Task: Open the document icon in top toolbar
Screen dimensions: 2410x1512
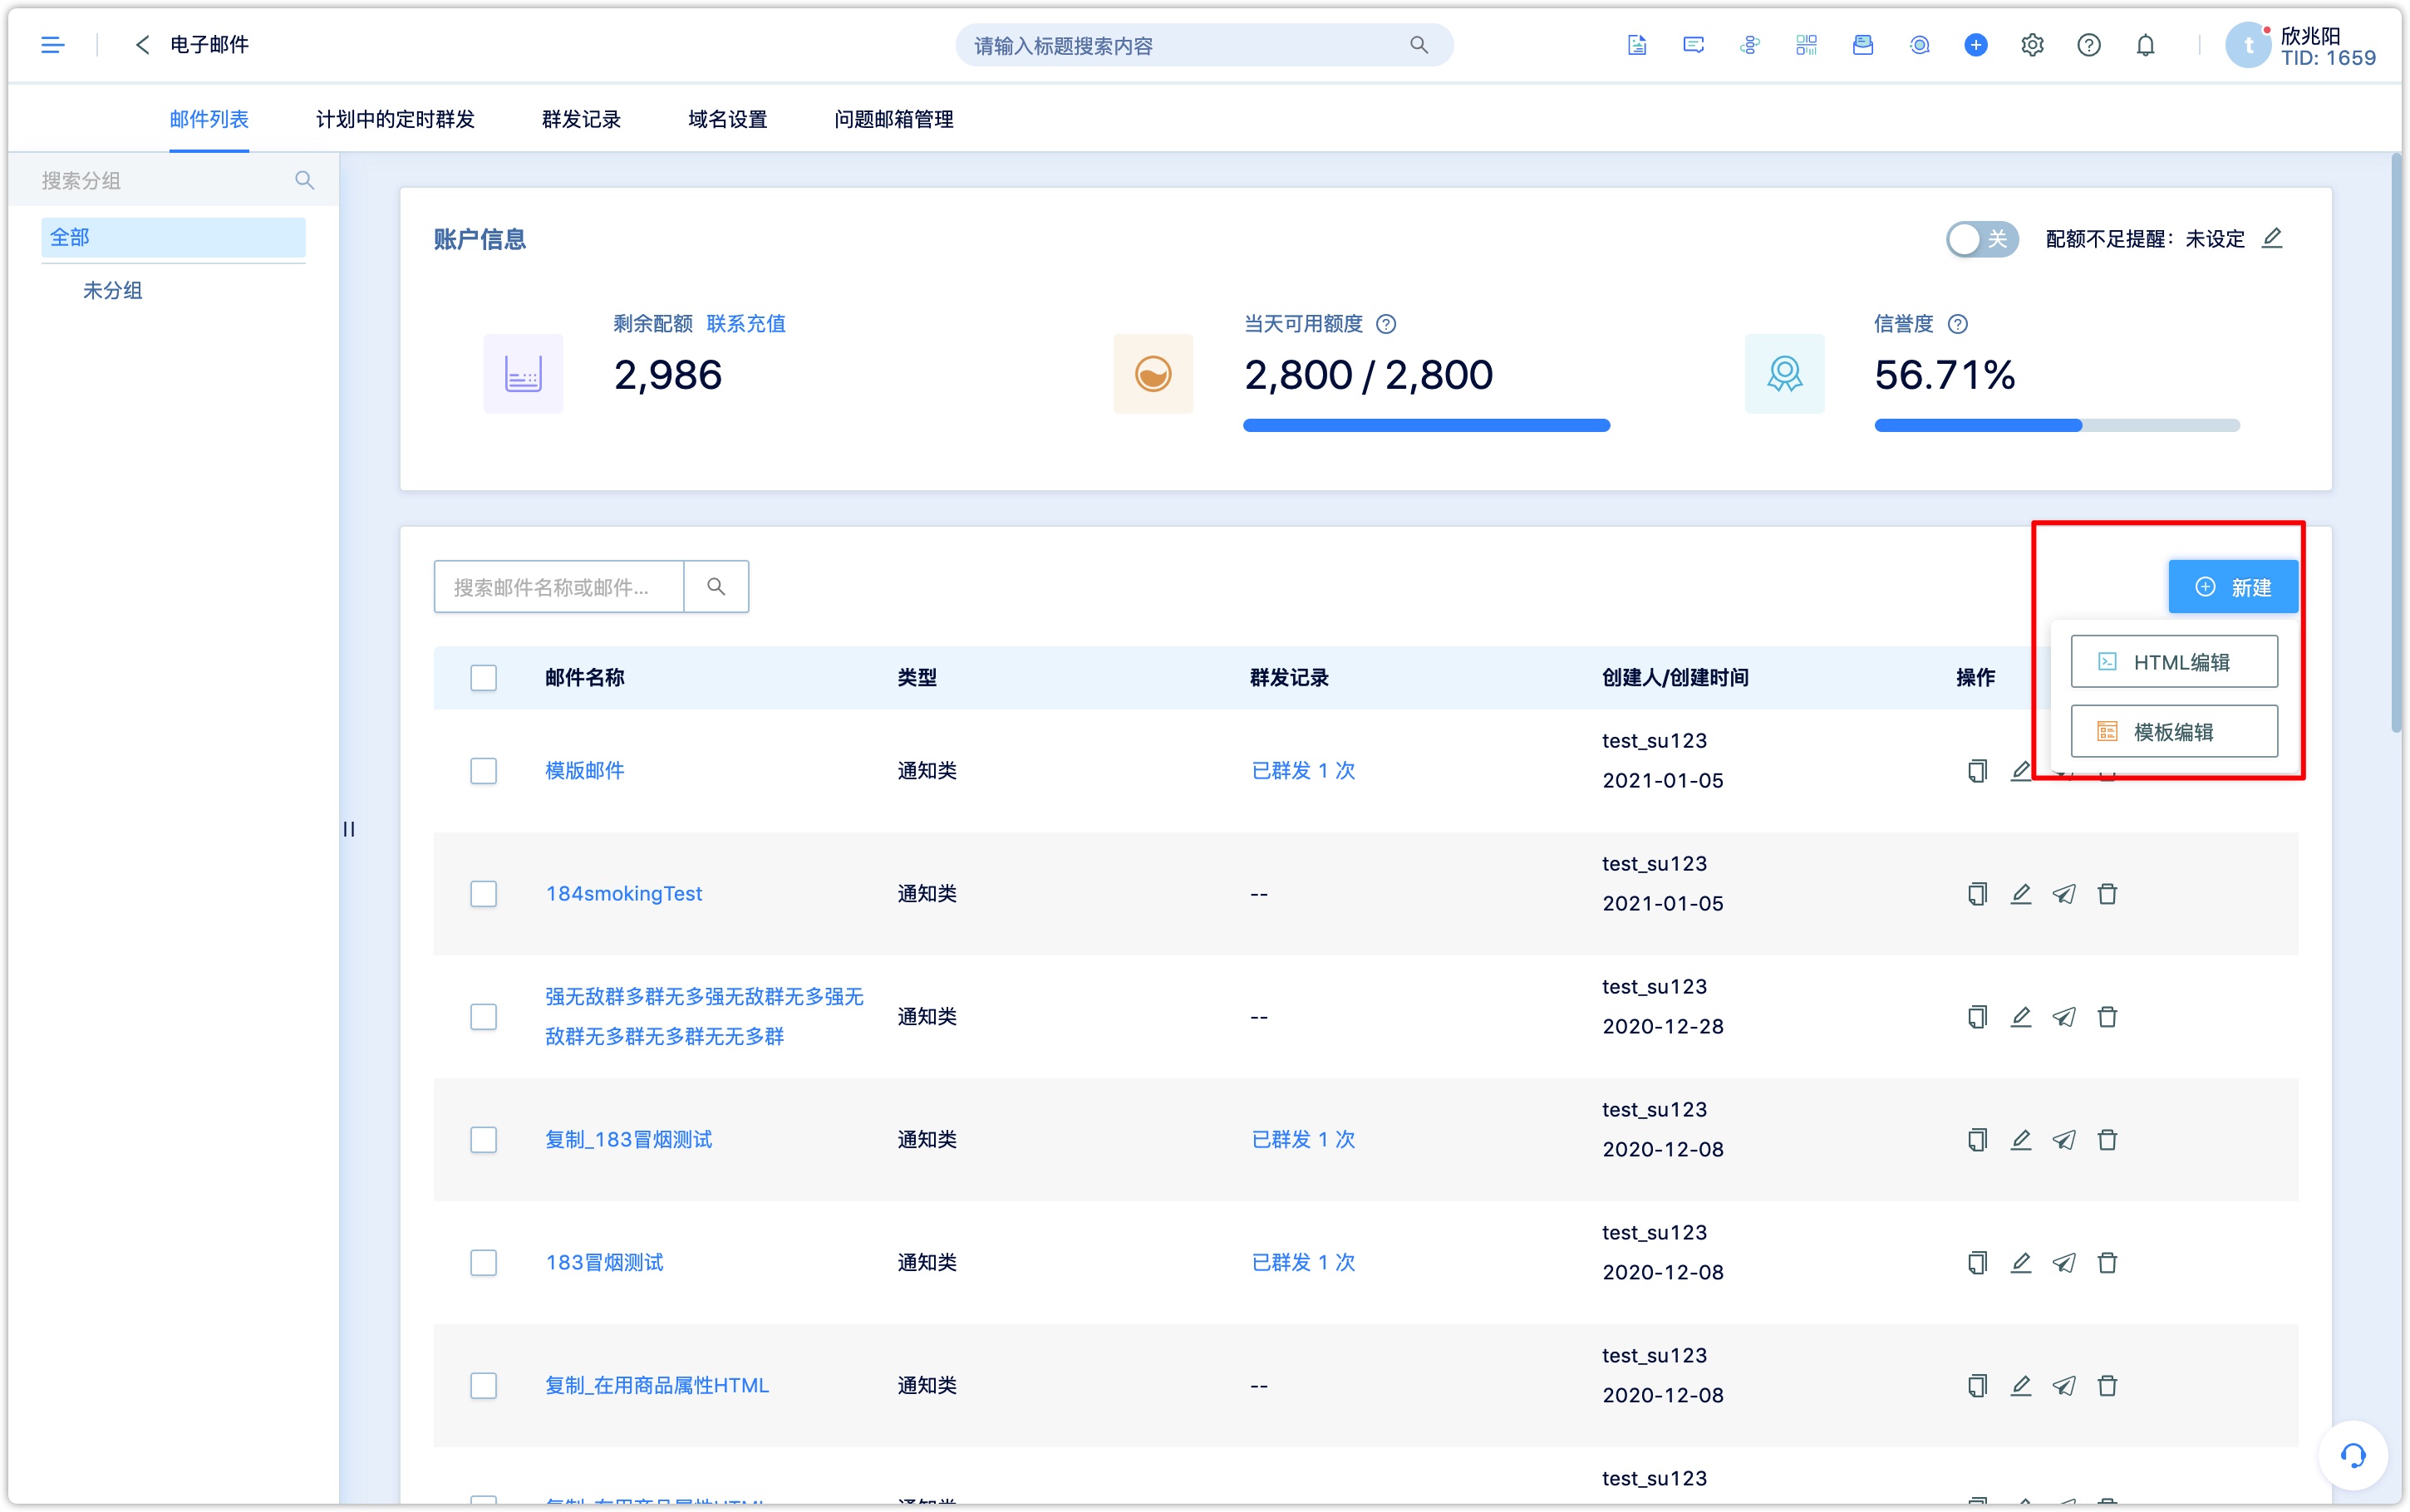Action: coord(1637,45)
